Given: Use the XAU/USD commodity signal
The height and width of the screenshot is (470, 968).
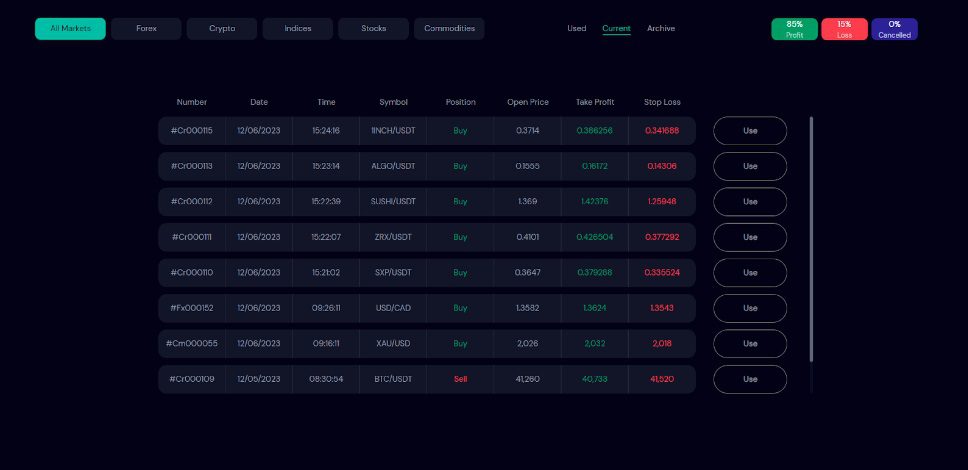Looking at the screenshot, I should 750,344.
